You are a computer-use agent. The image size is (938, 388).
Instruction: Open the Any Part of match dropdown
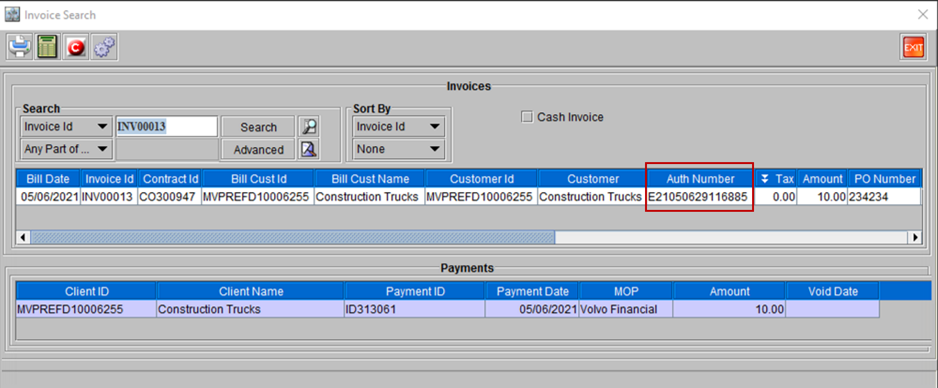pos(66,149)
